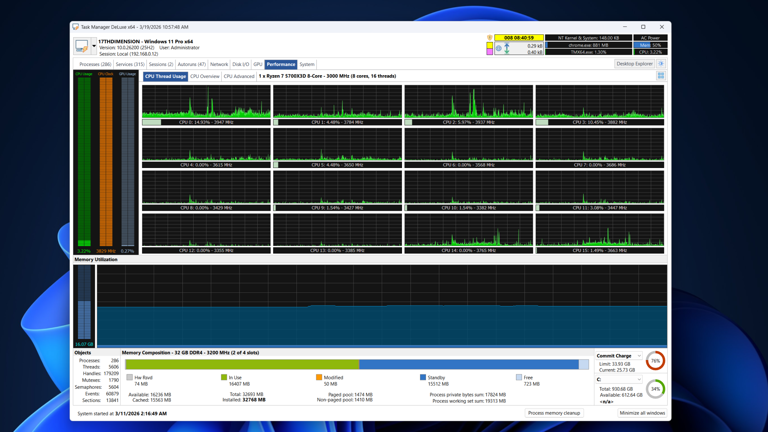768x432 pixels.
Task: Click the green CPU Usage vertical meter
Action: tap(84, 162)
